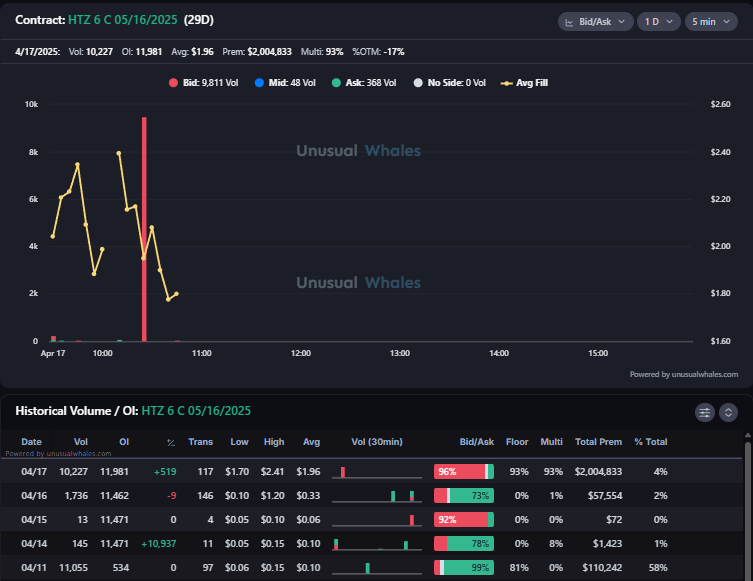Screen dimensions: 753x581
Task: Click the -9 OI change value
Action: (x=171, y=496)
